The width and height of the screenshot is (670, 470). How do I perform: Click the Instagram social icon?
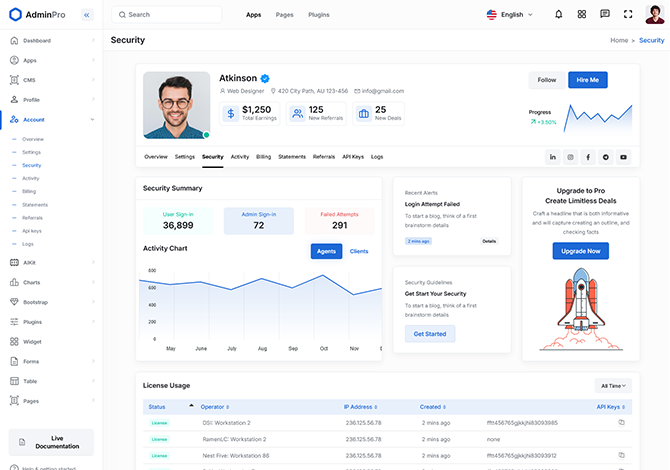click(x=570, y=157)
